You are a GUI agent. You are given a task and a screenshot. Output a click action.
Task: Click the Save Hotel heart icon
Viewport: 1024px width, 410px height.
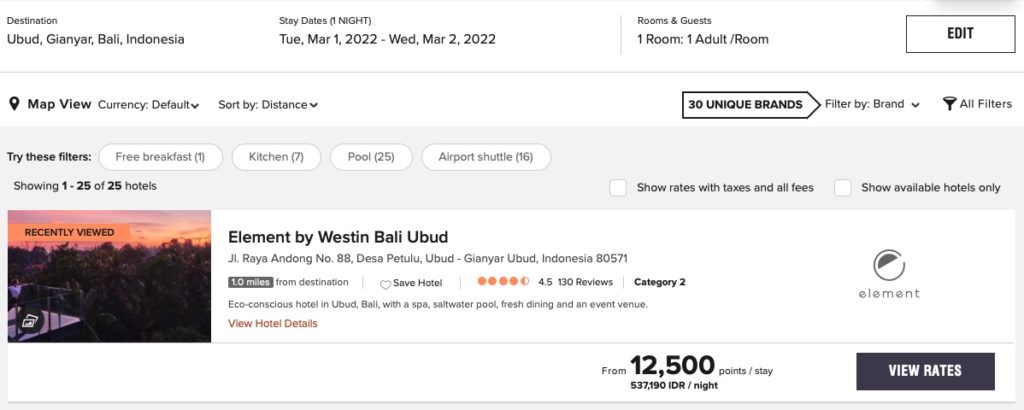385,284
